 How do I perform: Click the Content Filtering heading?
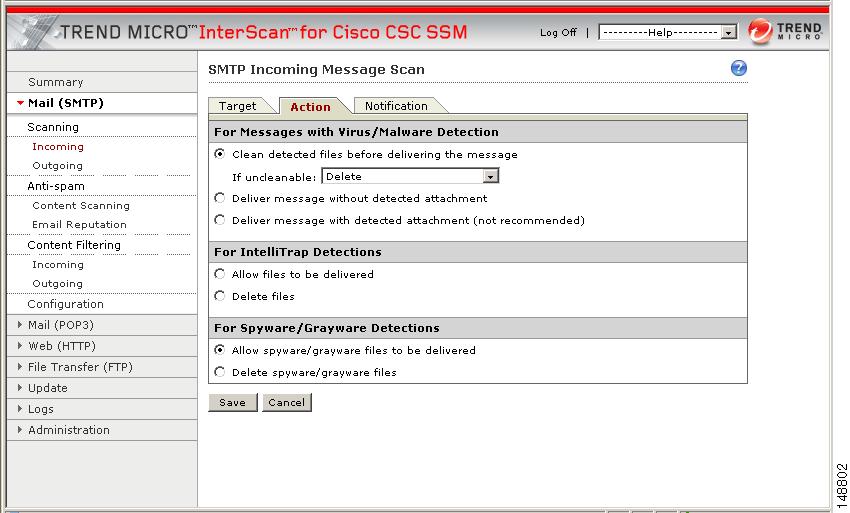[x=74, y=245]
